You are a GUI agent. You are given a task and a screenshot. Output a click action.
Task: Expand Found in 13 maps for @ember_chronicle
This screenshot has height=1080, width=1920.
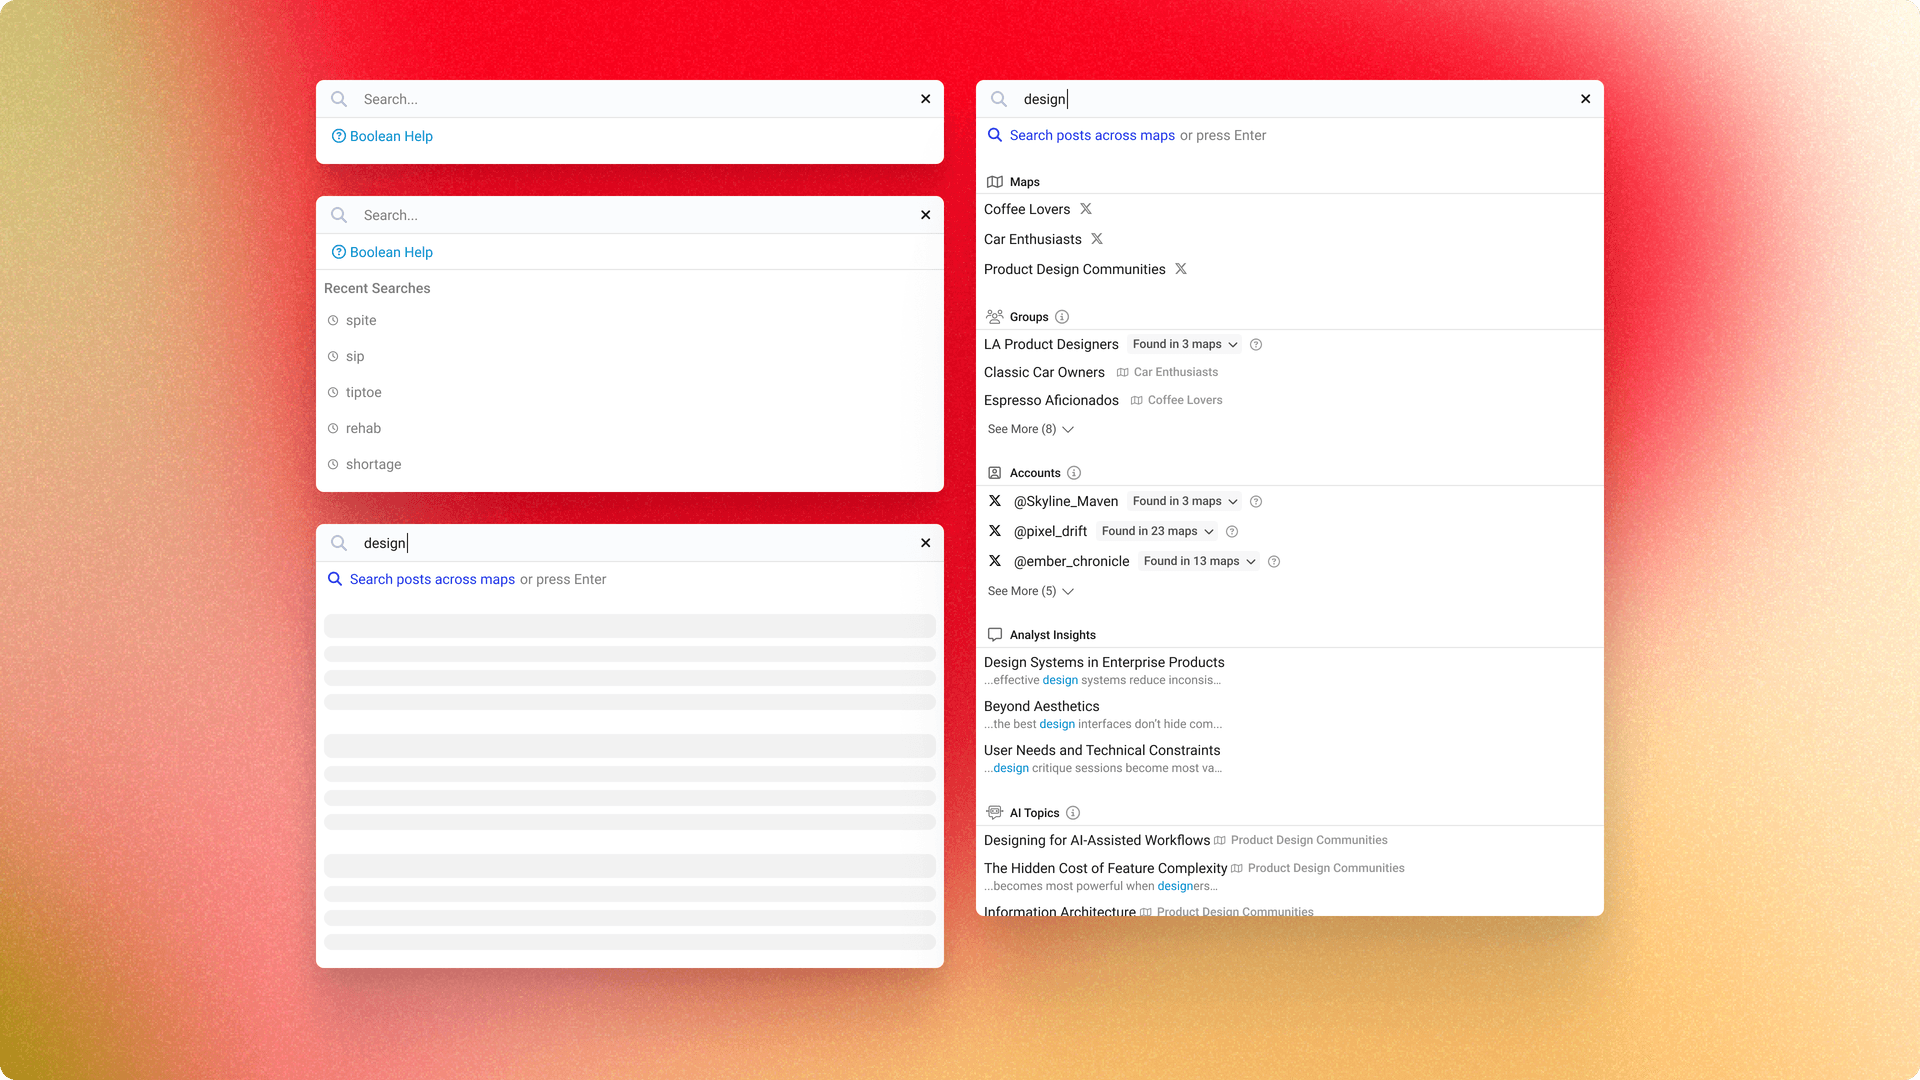tap(1198, 562)
